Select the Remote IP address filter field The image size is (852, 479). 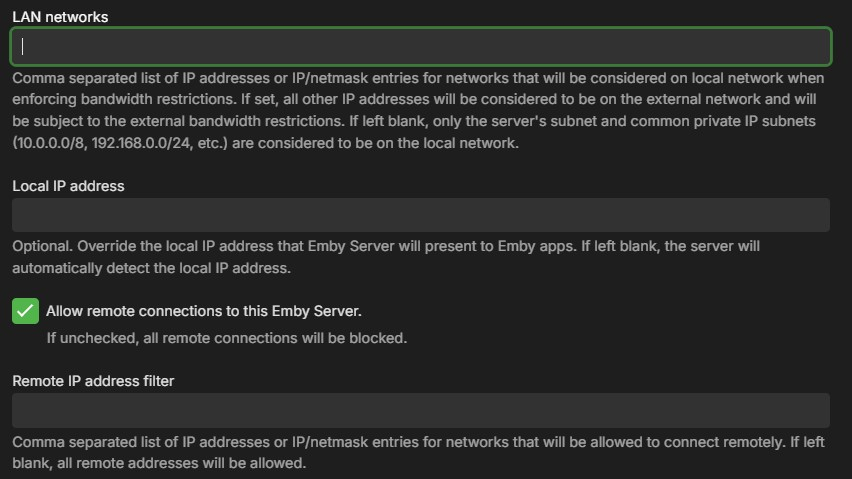pos(420,410)
